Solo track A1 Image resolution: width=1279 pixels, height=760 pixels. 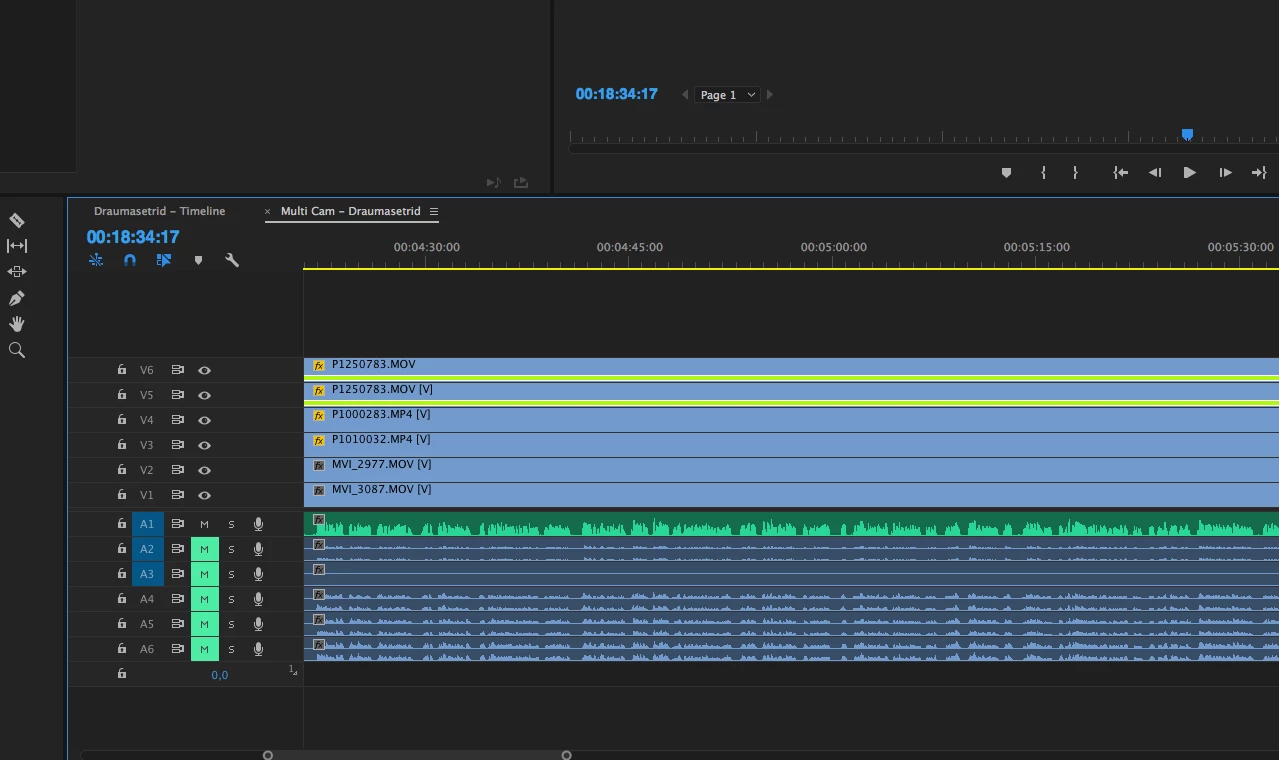pos(231,524)
